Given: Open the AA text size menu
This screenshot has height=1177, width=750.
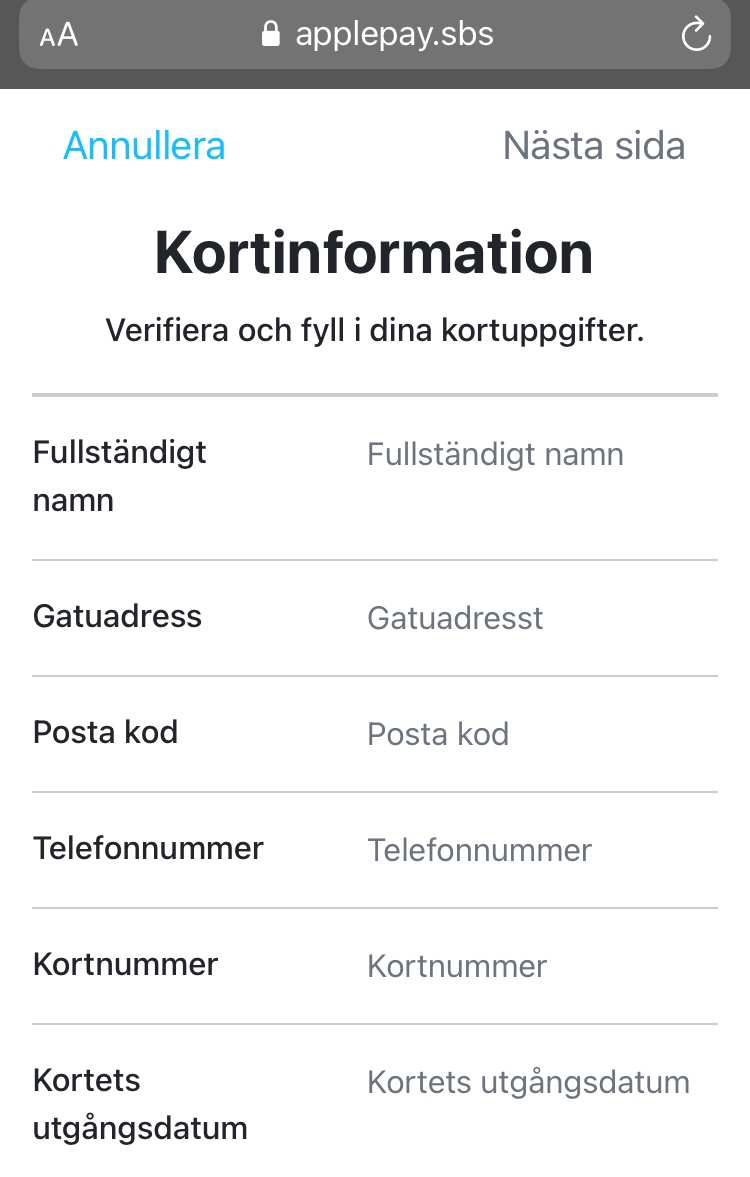Looking at the screenshot, I should [x=59, y=35].
